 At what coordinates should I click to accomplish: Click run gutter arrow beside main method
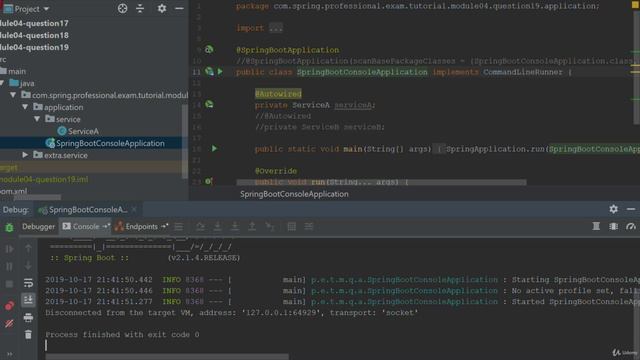214,149
